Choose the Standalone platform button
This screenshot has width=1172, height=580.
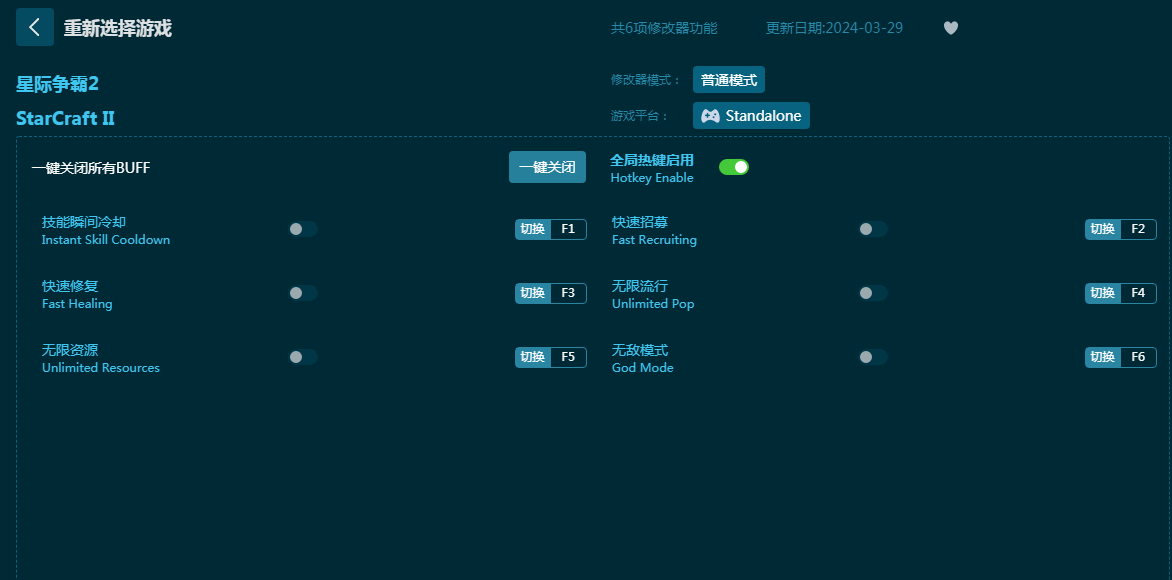tap(751, 116)
